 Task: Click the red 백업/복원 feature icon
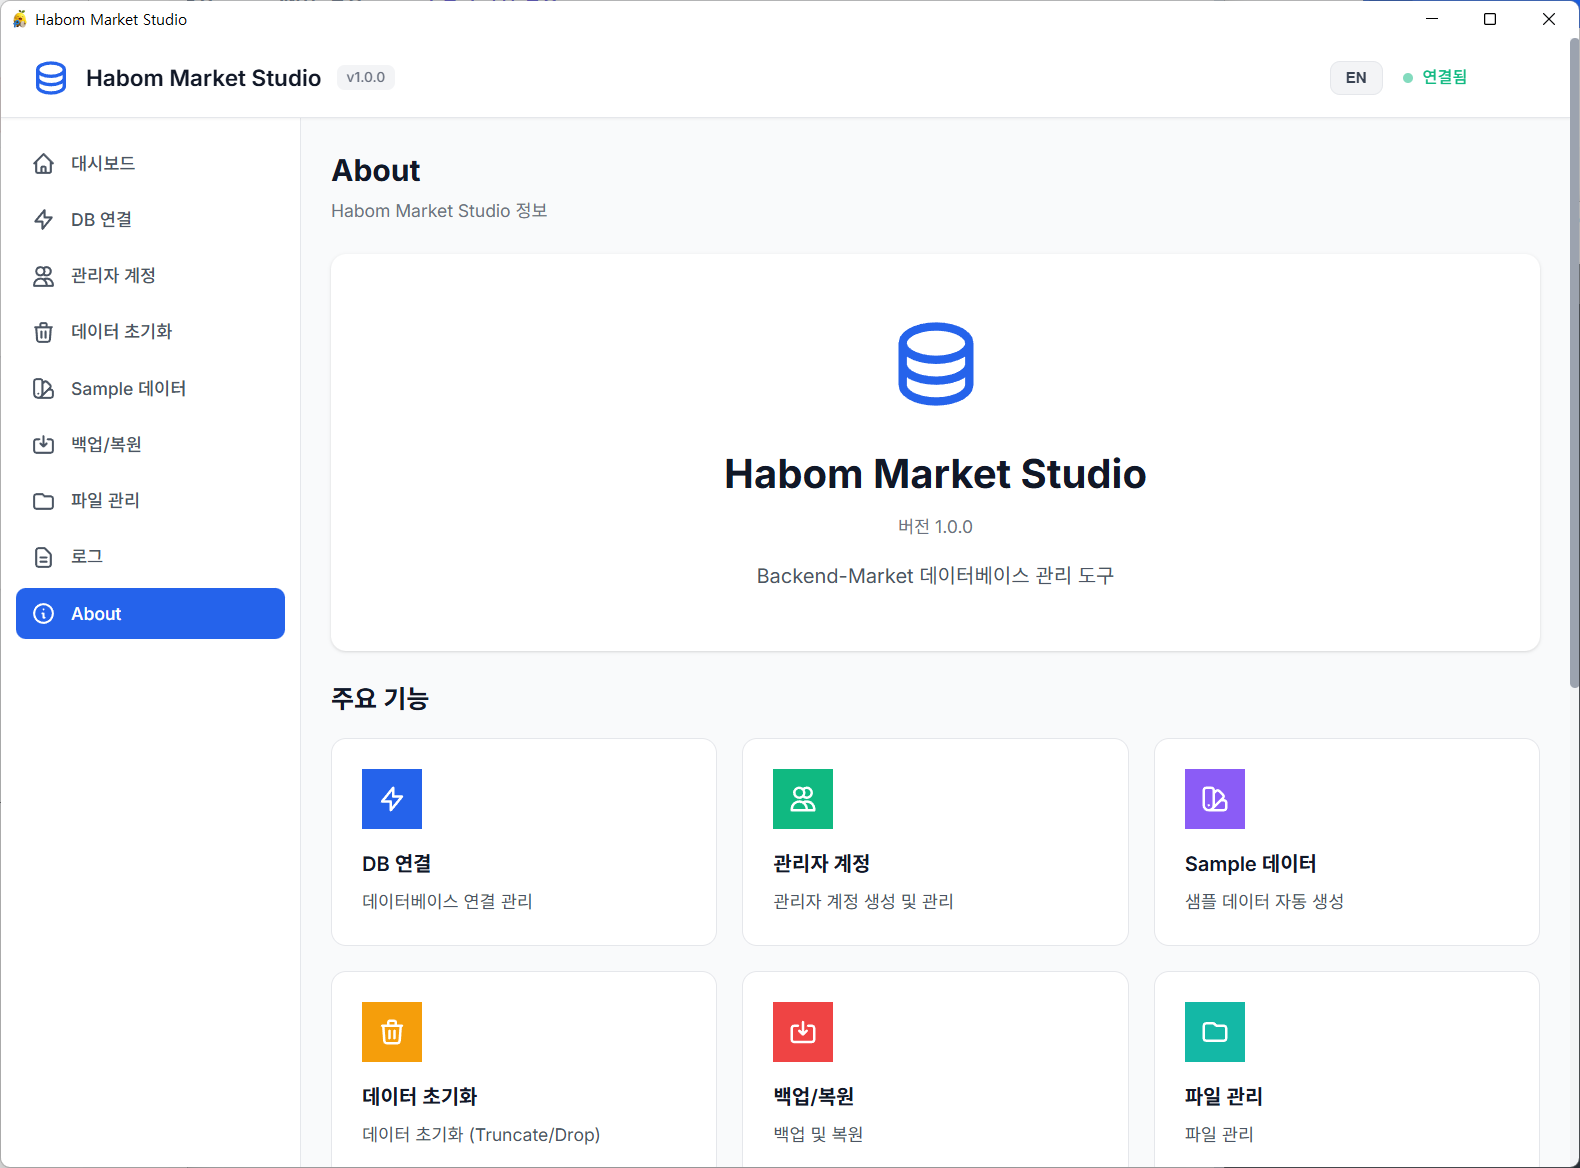(x=803, y=1032)
